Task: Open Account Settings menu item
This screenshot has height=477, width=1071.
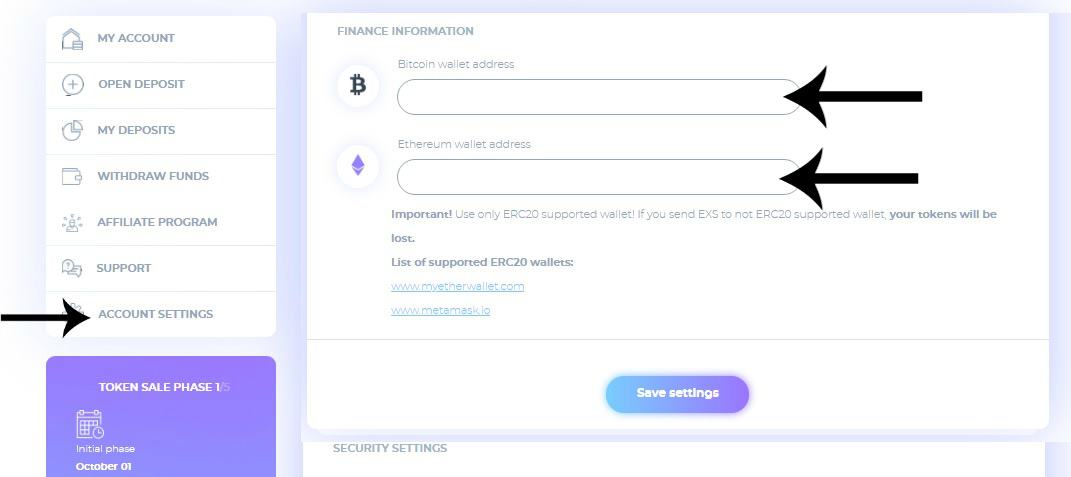Action: click(161, 314)
